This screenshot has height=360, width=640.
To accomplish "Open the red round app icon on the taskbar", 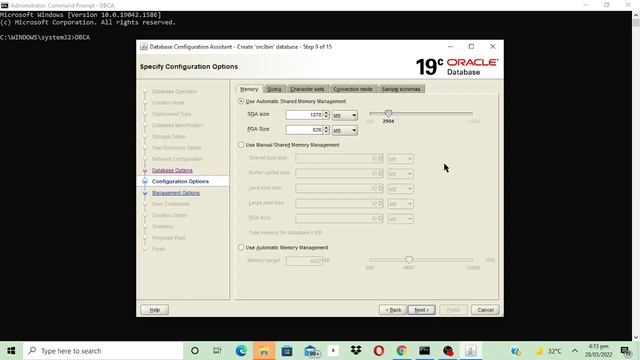I will (448, 351).
